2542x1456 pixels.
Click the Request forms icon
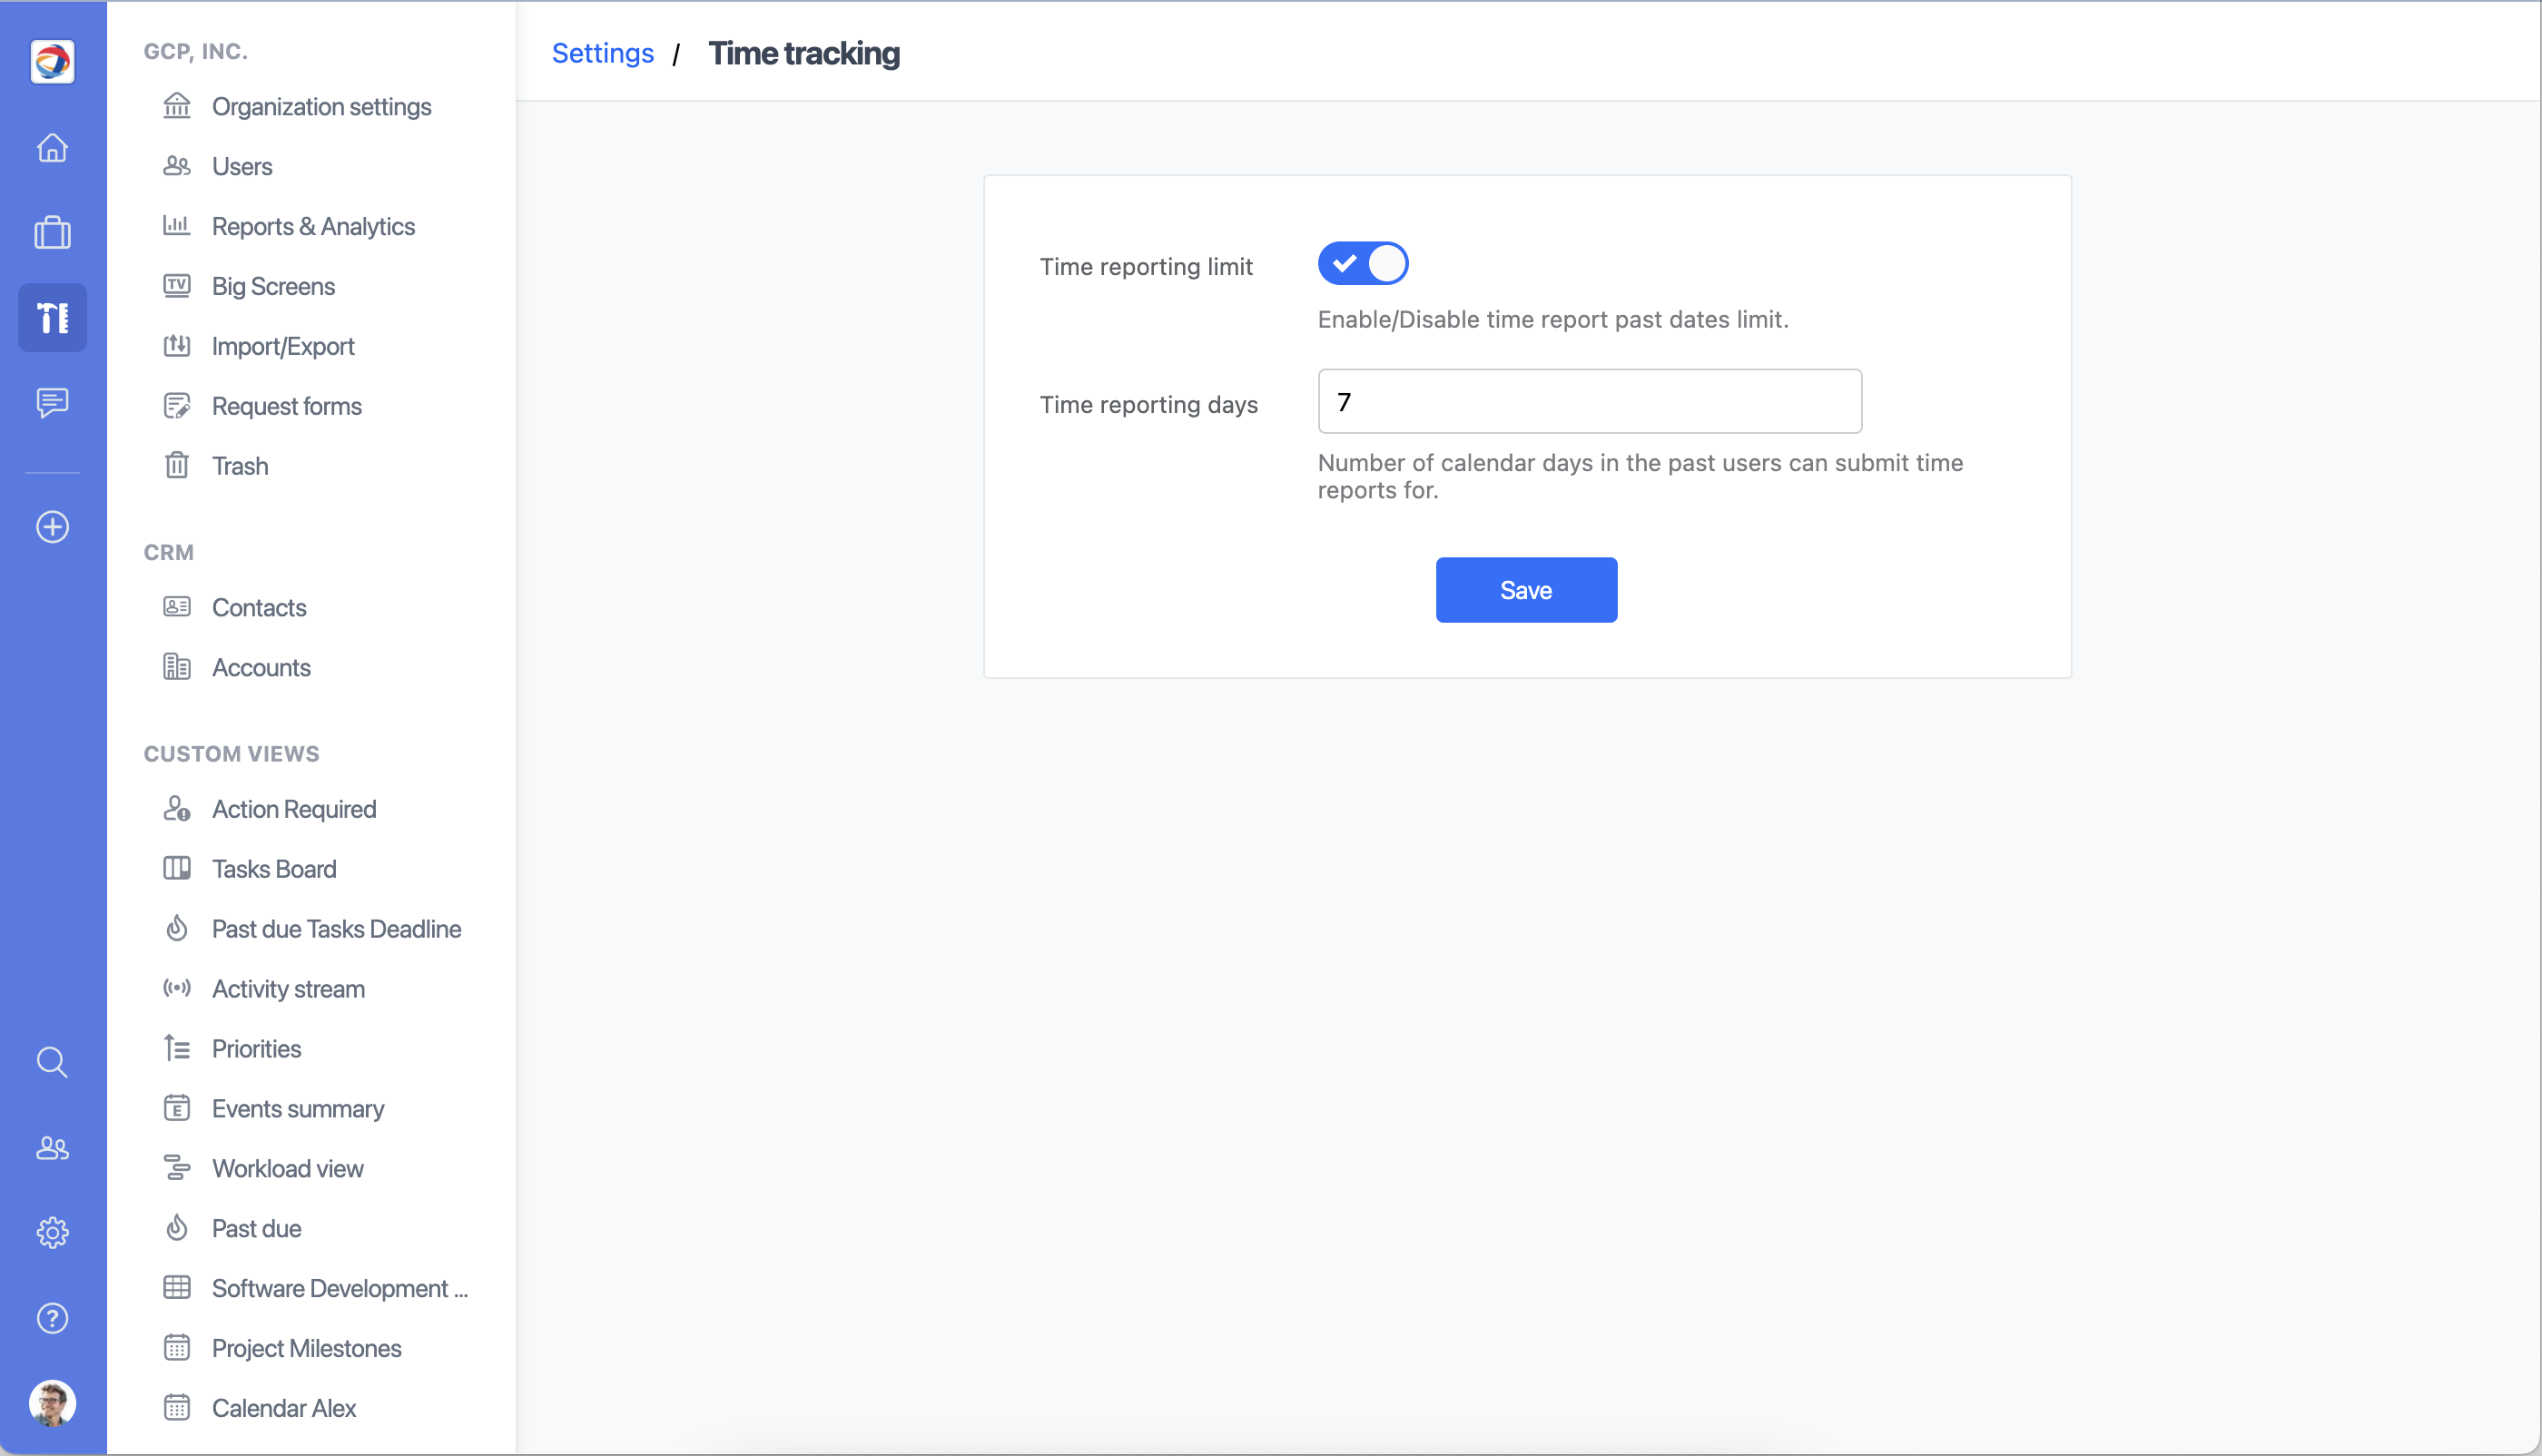[177, 406]
